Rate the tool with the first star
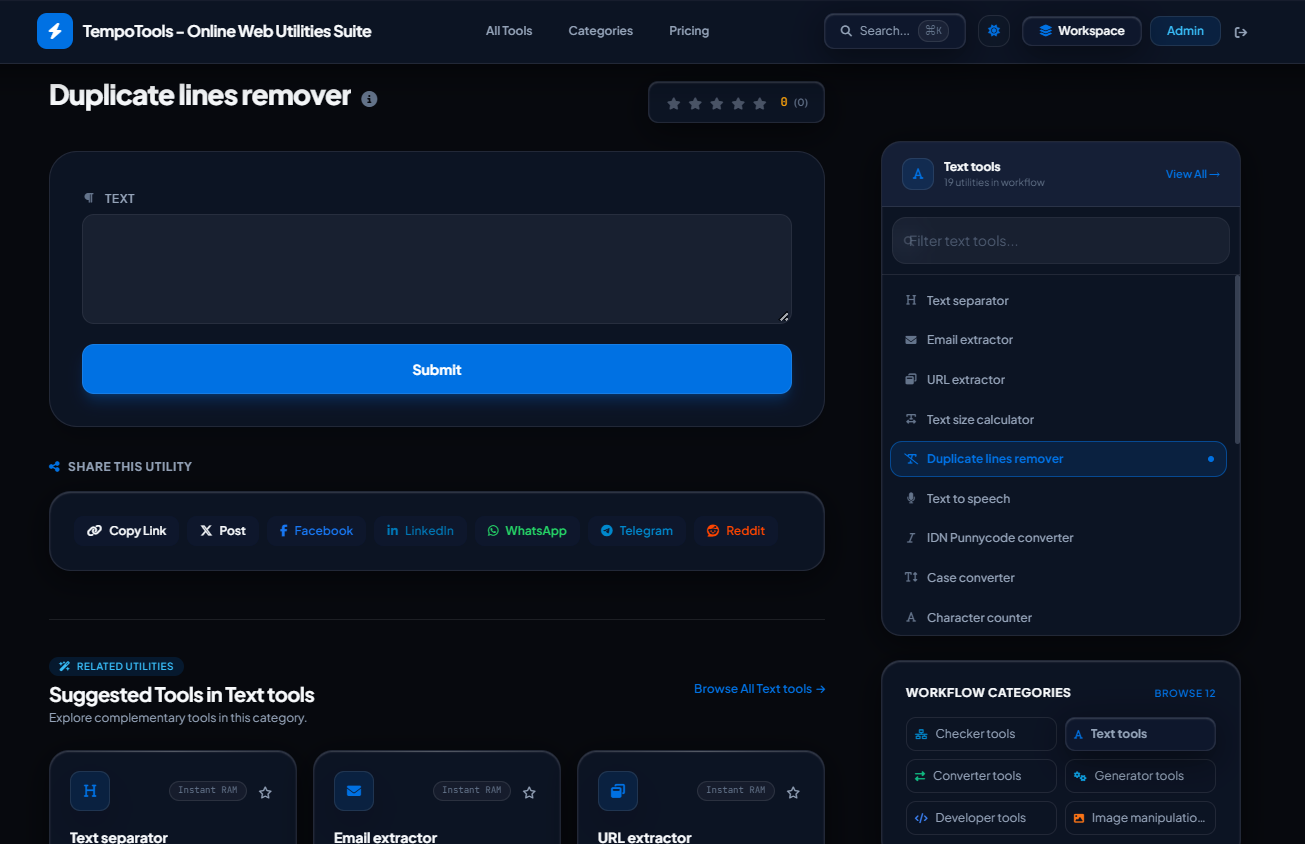1305x844 pixels. [x=674, y=103]
